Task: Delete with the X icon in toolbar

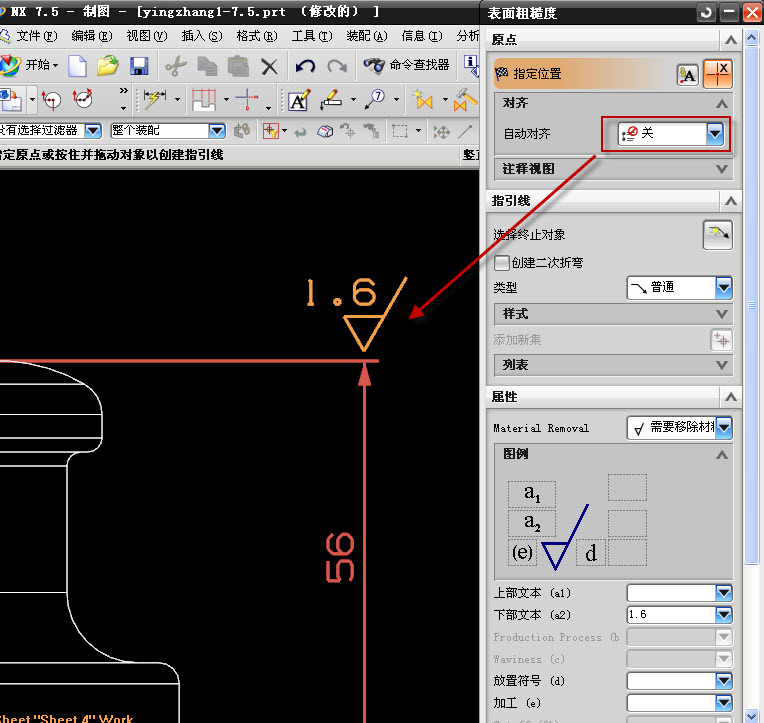Action: (269, 66)
